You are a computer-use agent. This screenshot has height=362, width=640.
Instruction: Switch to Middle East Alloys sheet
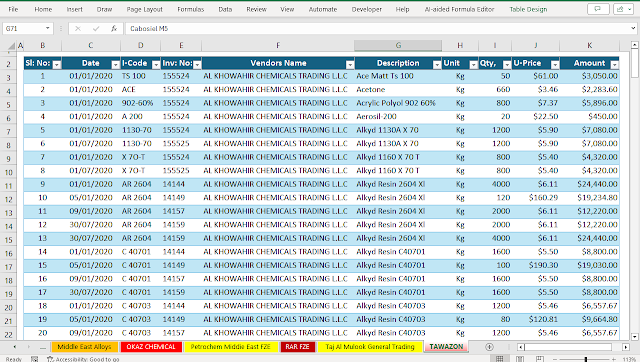tap(84, 347)
